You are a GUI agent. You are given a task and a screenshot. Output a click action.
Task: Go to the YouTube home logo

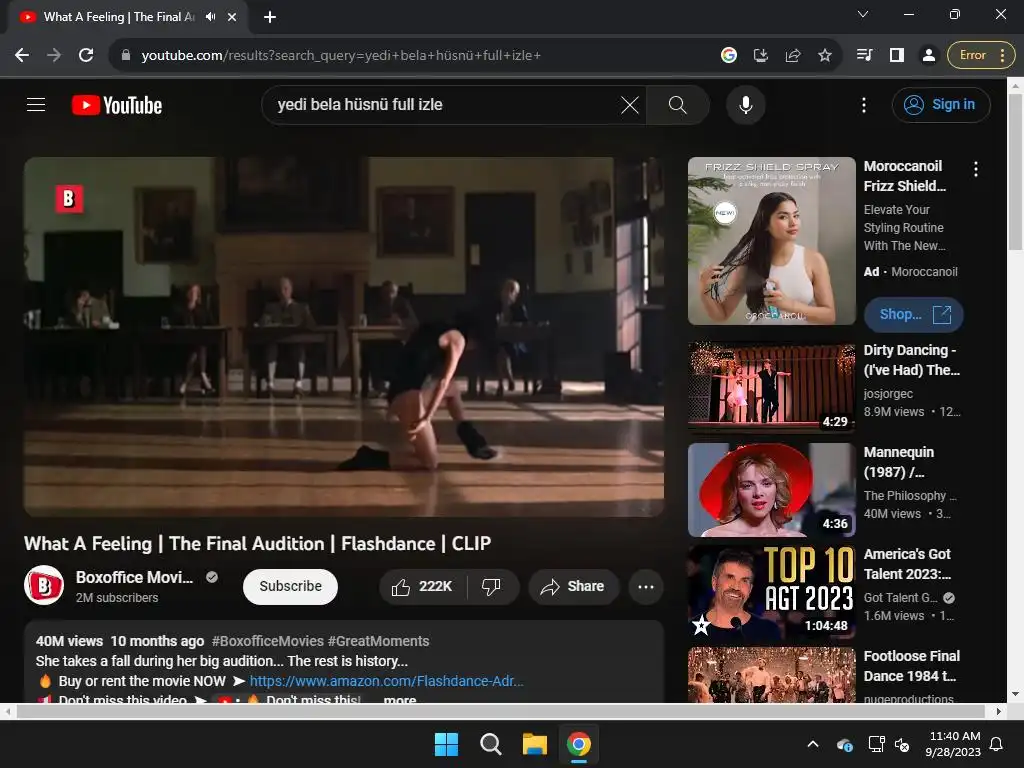pos(117,105)
